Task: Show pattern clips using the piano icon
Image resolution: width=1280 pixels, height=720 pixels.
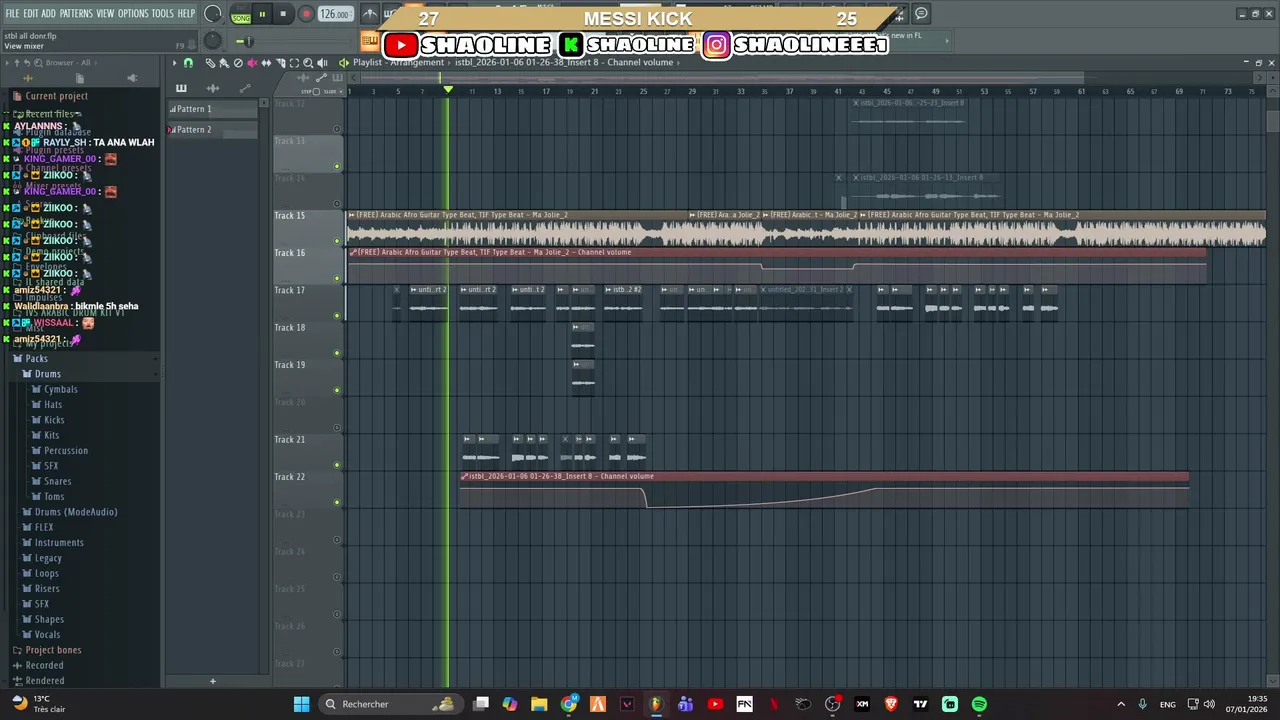Action: [x=181, y=88]
